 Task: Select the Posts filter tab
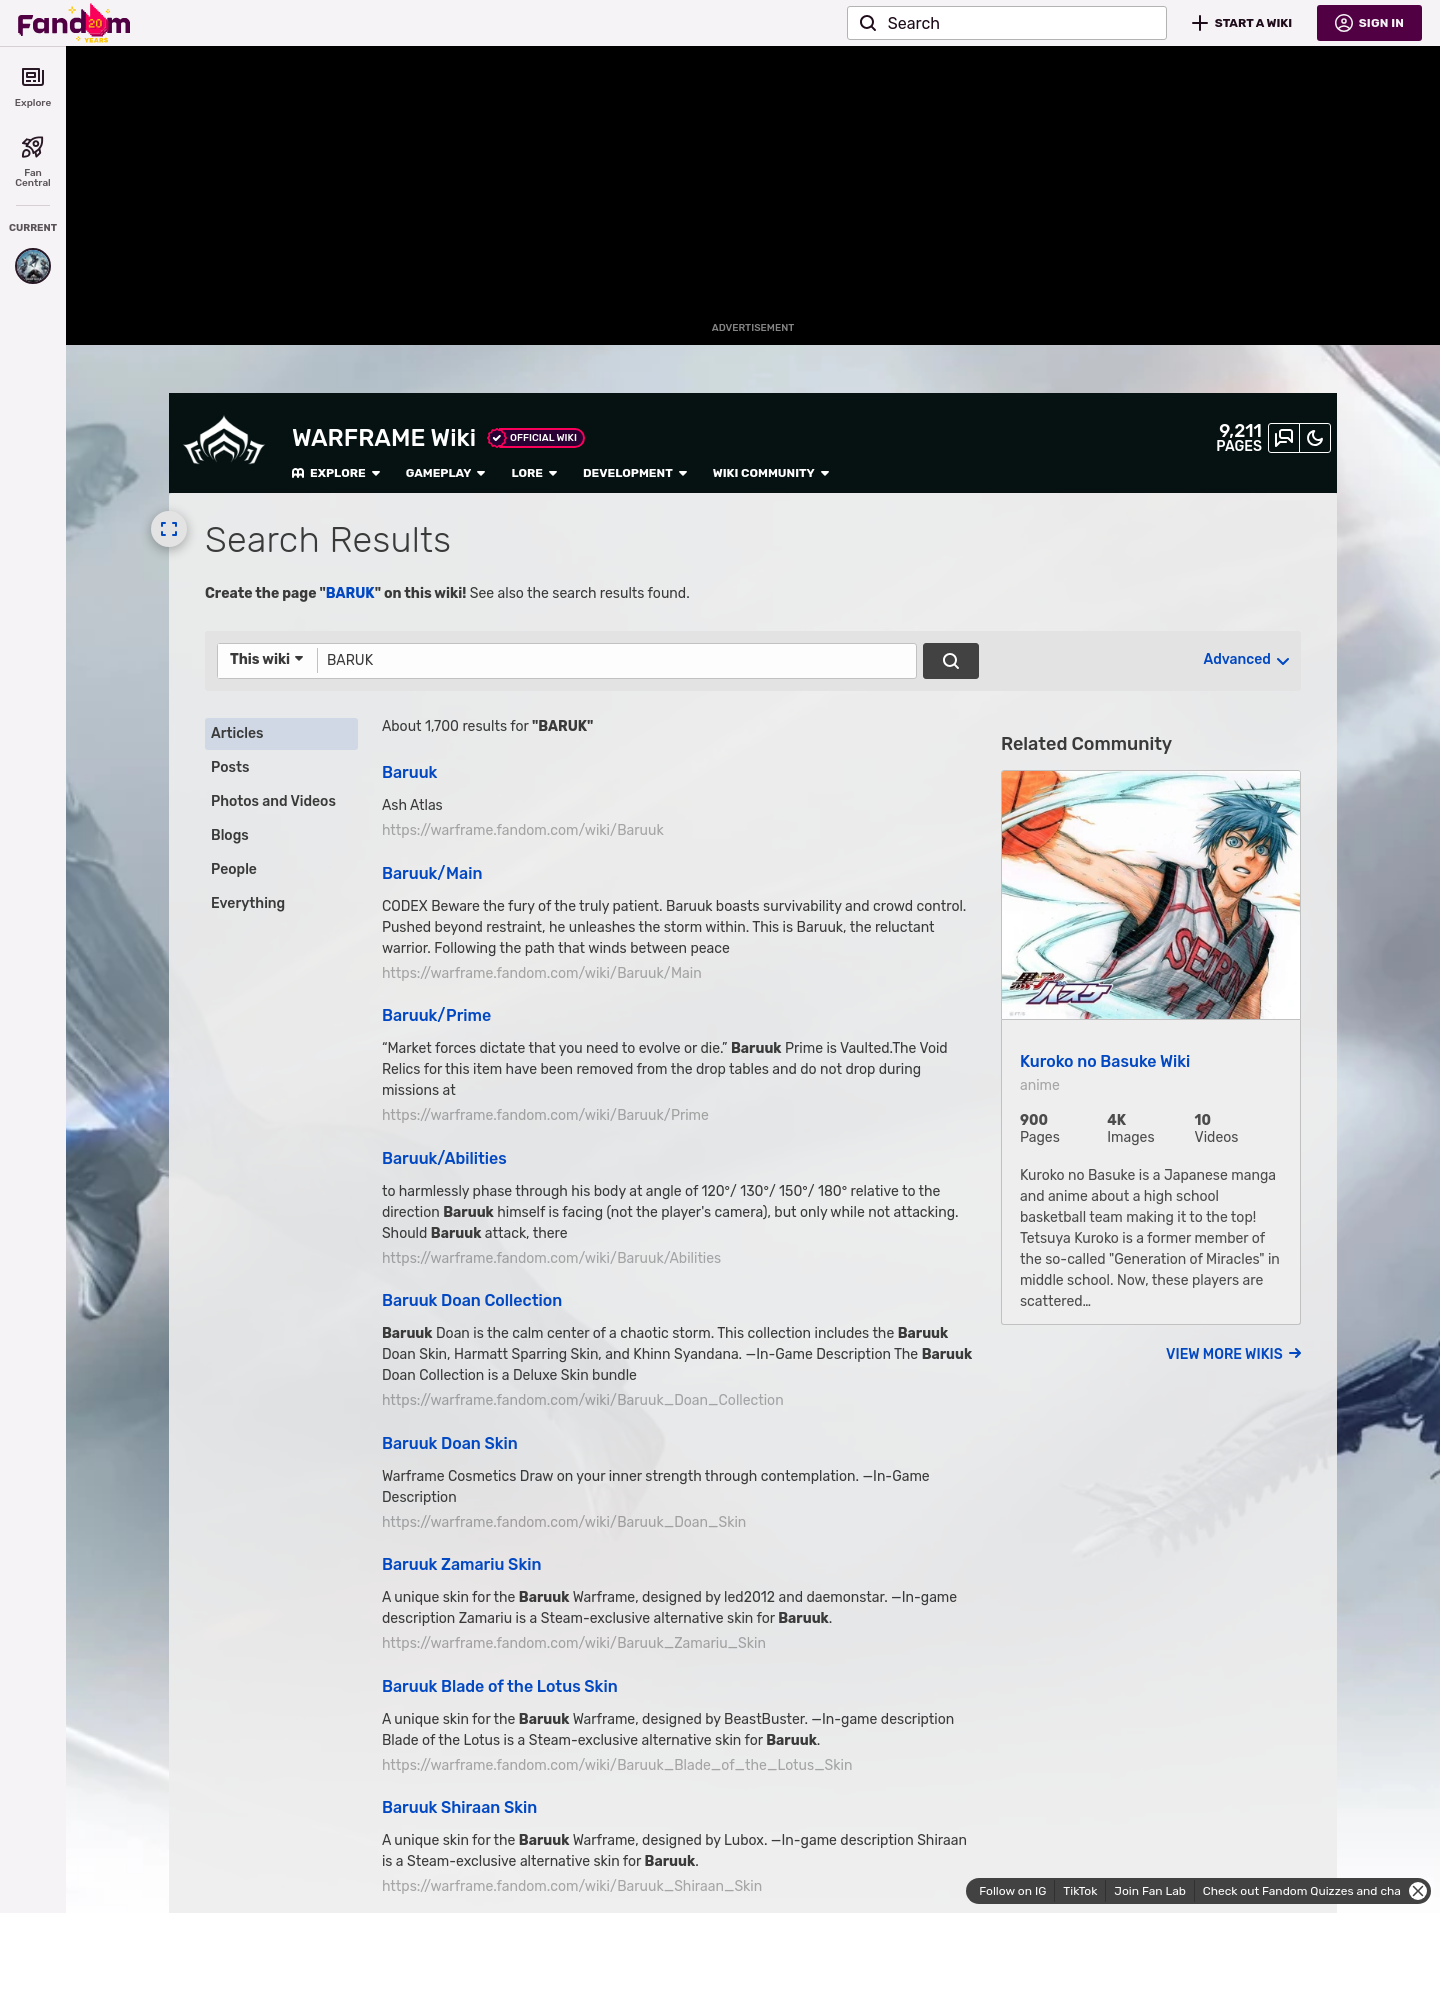(281, 767)
